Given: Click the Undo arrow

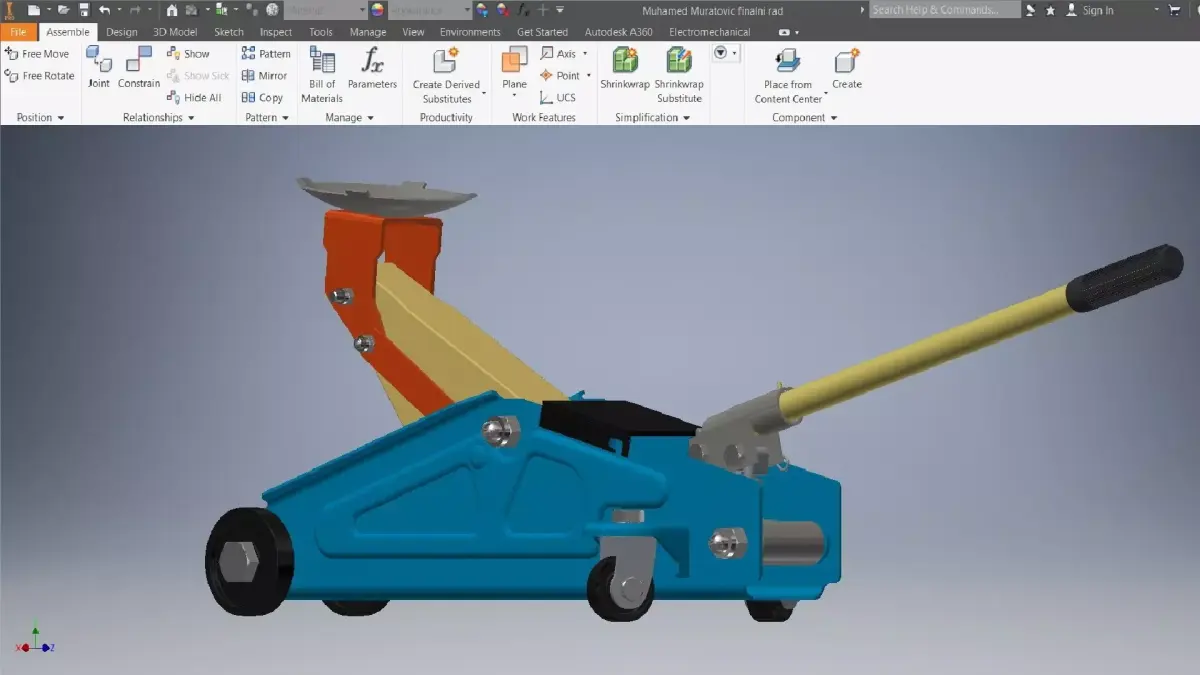Looking at the screenshot, I should coord(104,10).
